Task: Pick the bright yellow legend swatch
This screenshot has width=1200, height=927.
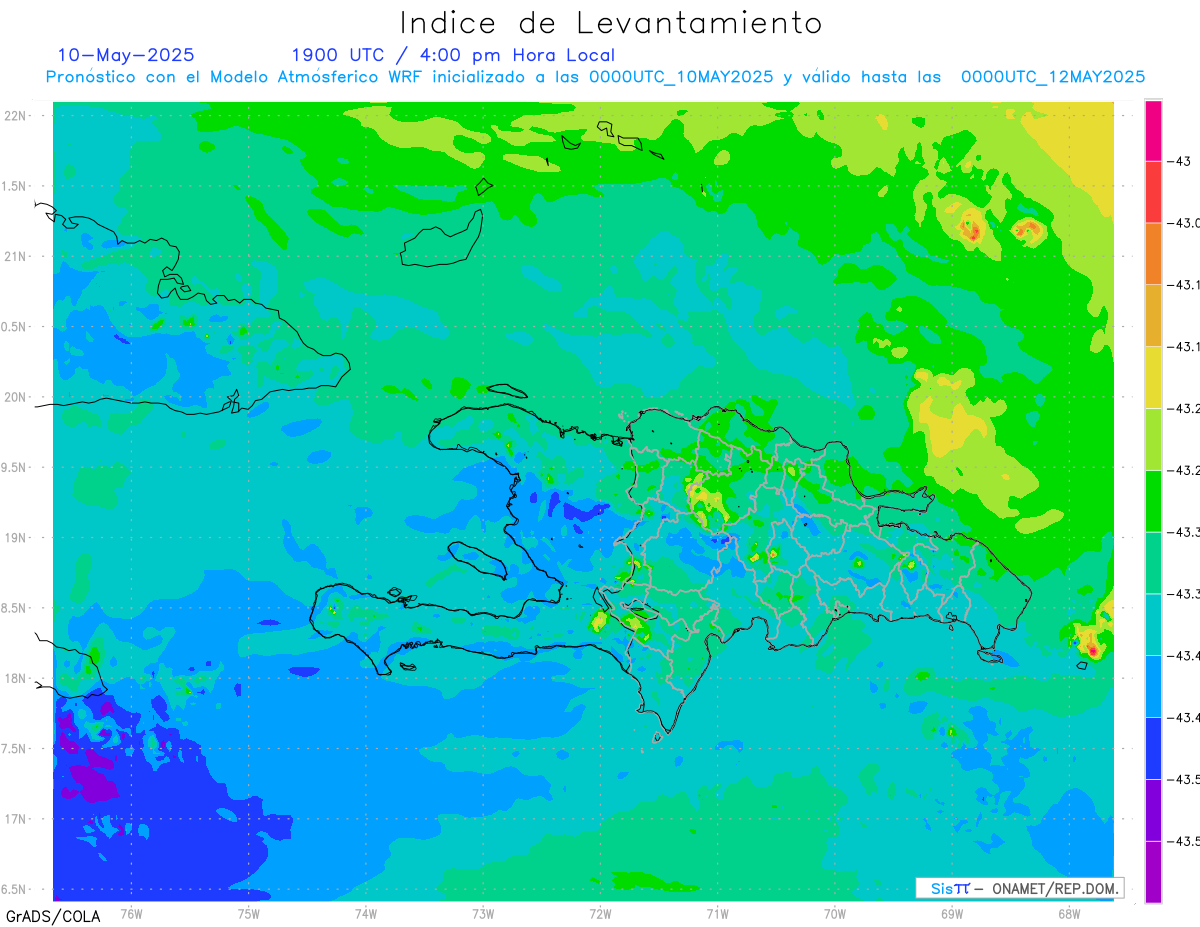Action: click(x=1153, y=377)
